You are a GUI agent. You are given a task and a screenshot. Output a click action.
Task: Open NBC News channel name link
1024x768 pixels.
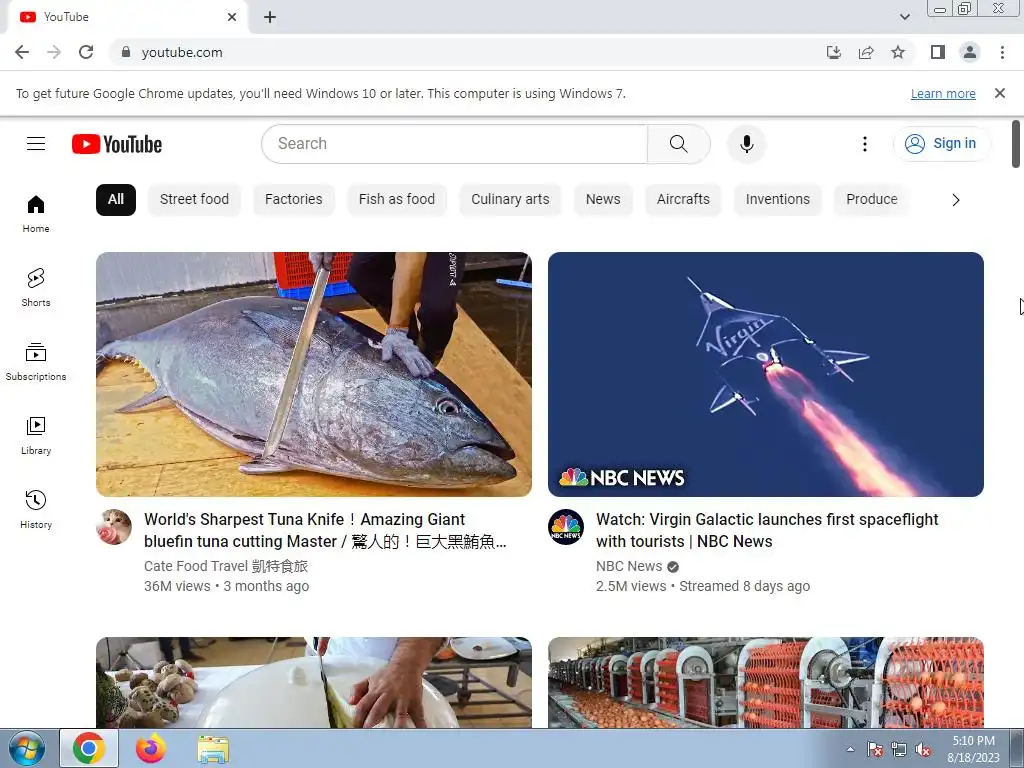(x=629, y=566)
